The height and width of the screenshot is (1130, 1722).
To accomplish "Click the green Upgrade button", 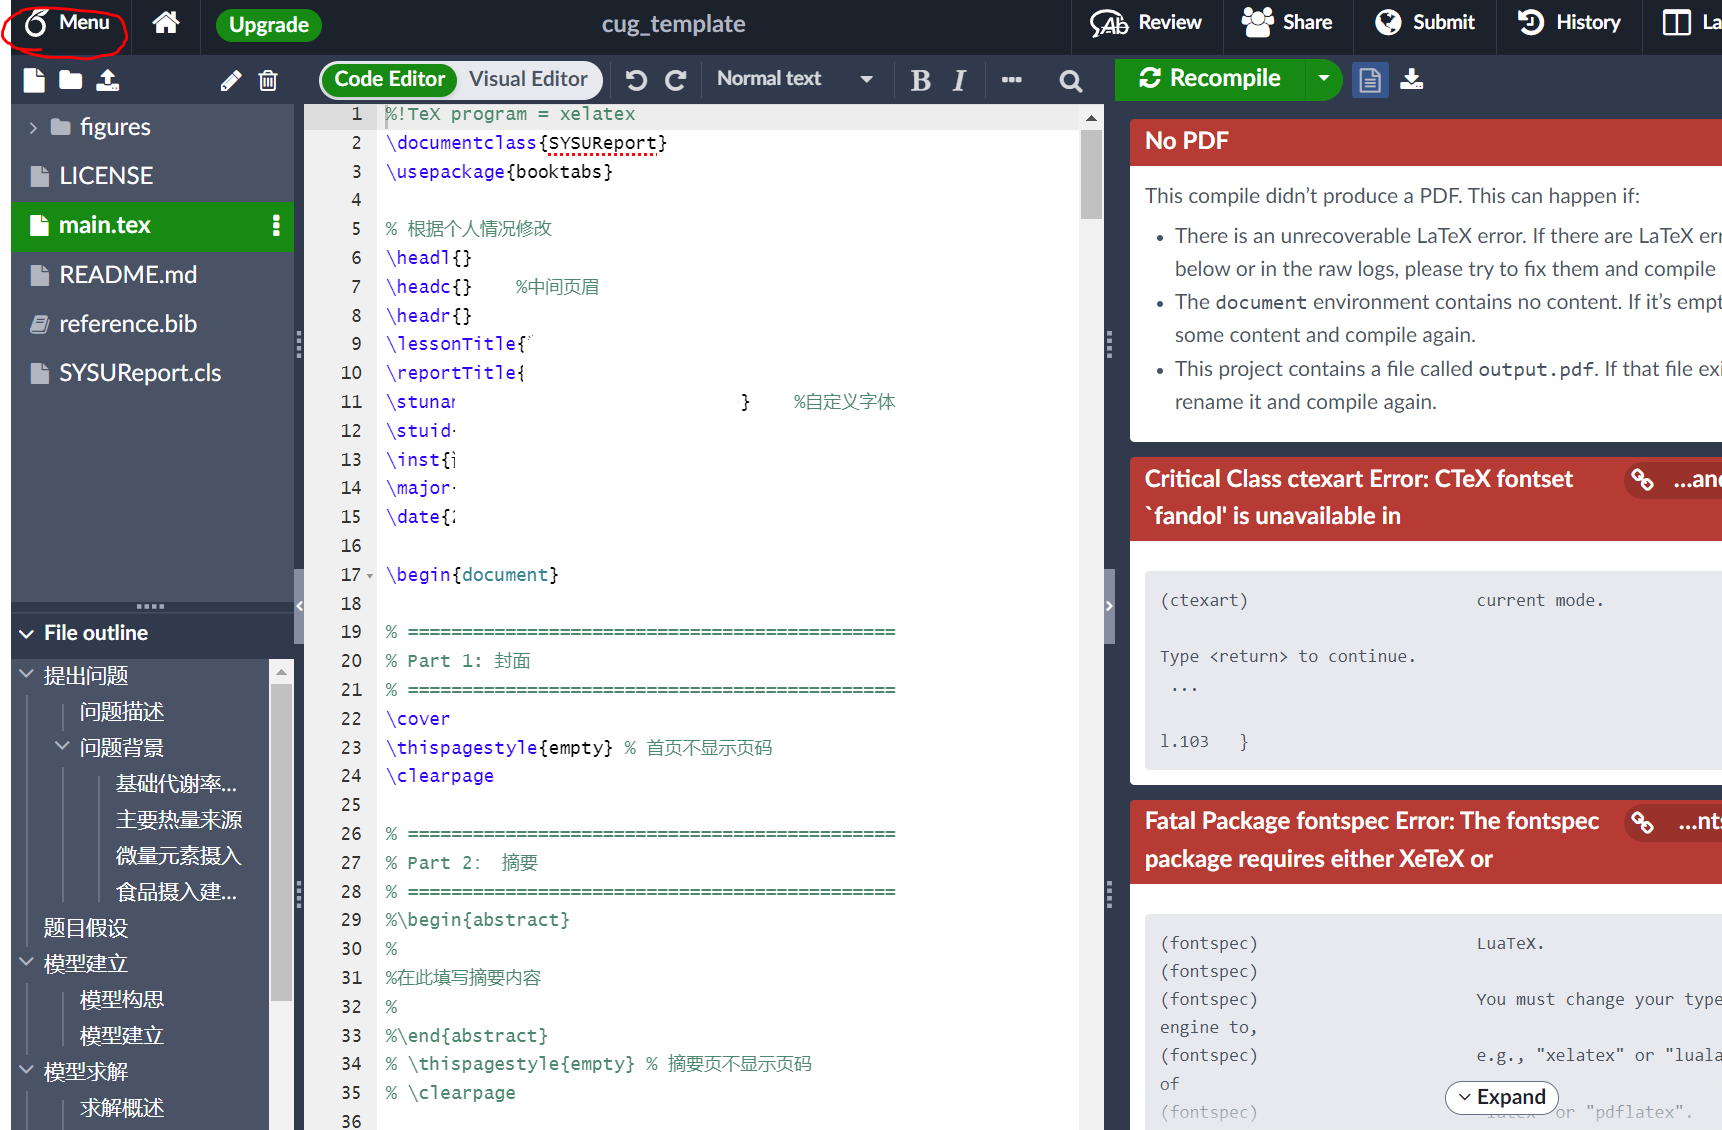I will (x=268, y=25).
